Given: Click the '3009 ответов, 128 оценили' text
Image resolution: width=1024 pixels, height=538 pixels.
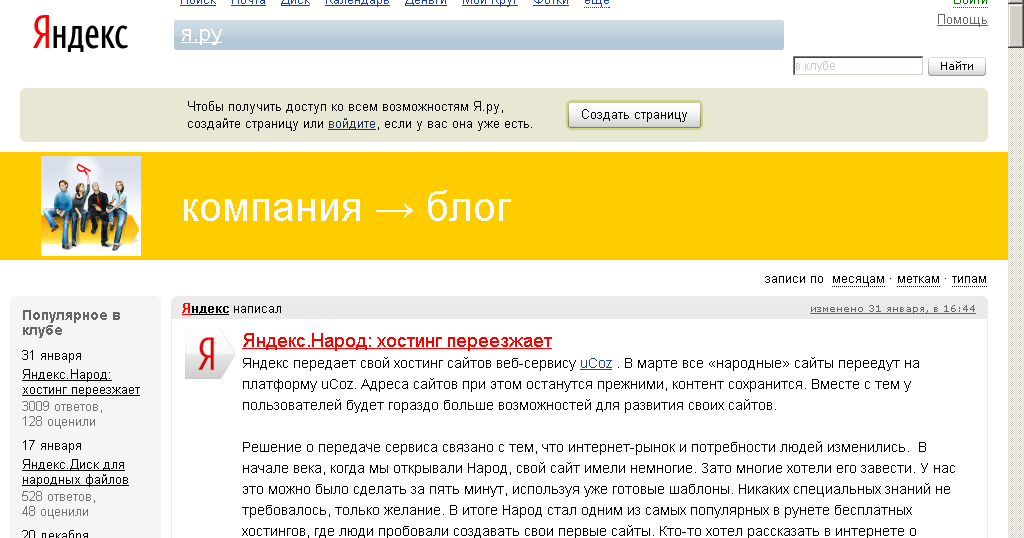Looking at the screenshot, I should pos(62,415).
